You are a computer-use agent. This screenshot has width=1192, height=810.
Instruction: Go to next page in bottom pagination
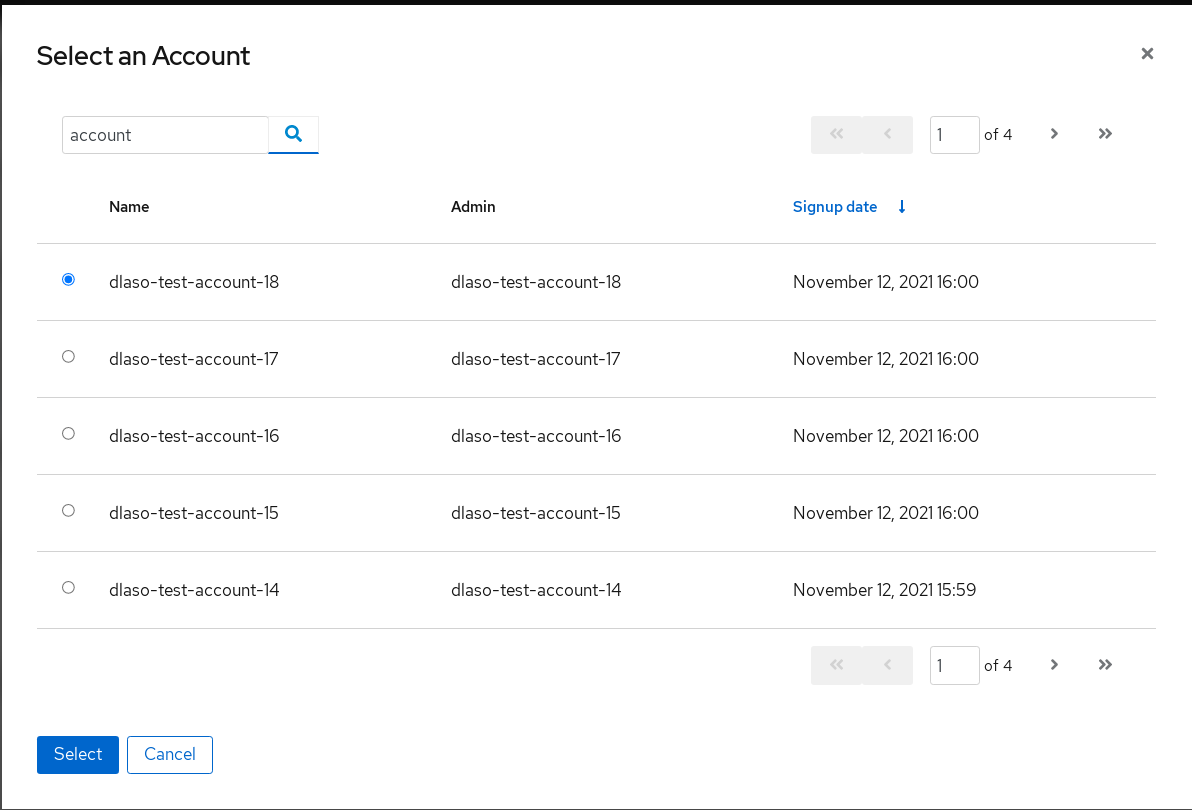1054,665
